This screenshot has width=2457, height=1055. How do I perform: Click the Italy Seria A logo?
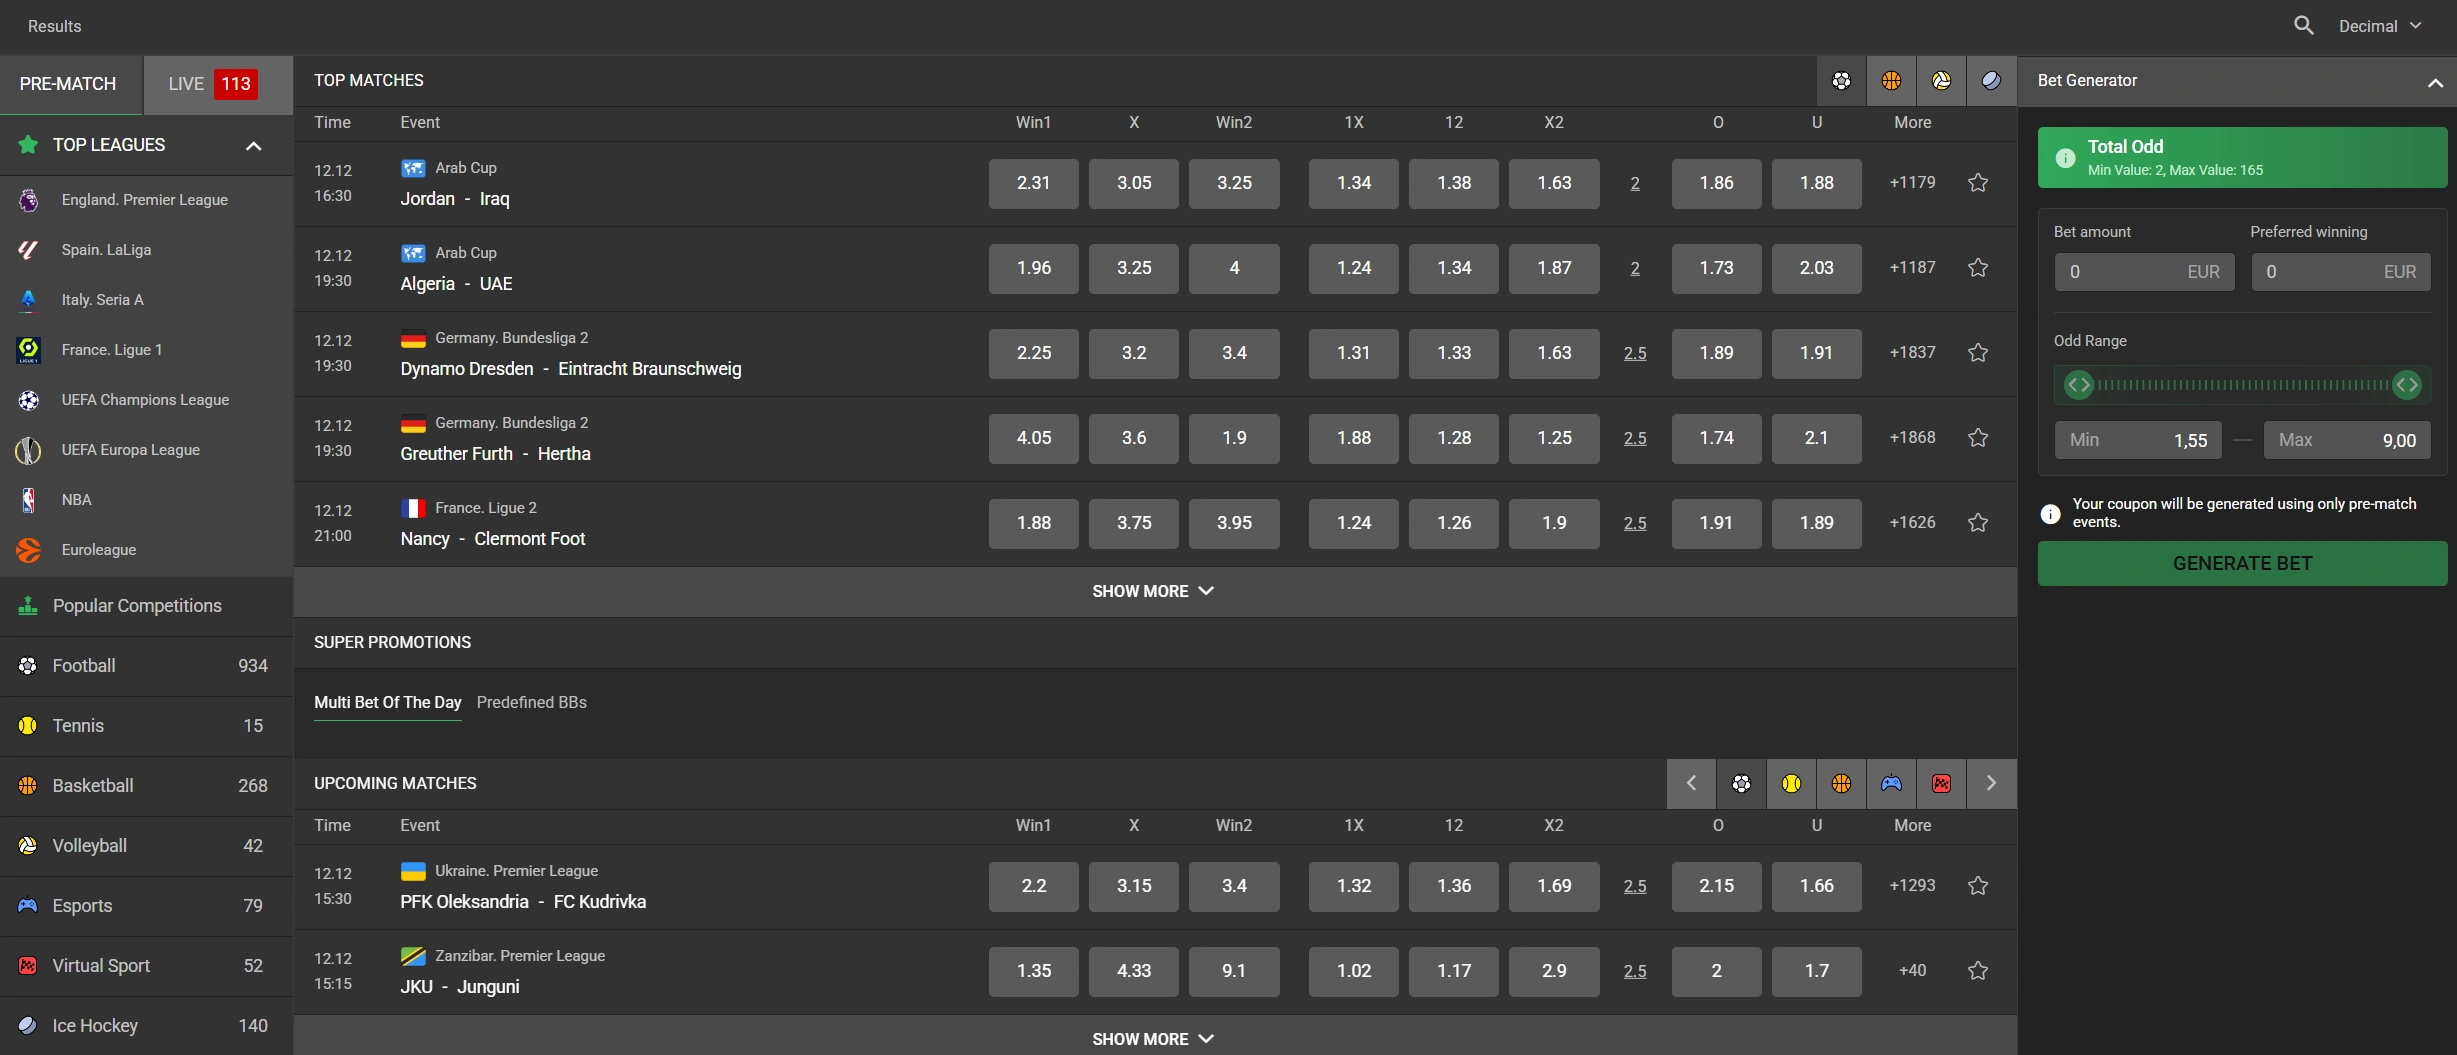pyautogui.click(x=28, y=300)
